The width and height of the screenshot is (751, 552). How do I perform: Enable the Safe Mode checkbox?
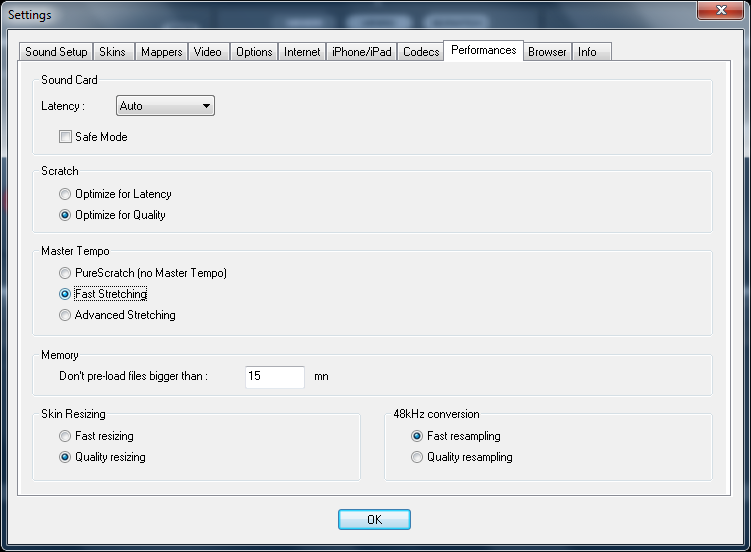tap(66, 137)
